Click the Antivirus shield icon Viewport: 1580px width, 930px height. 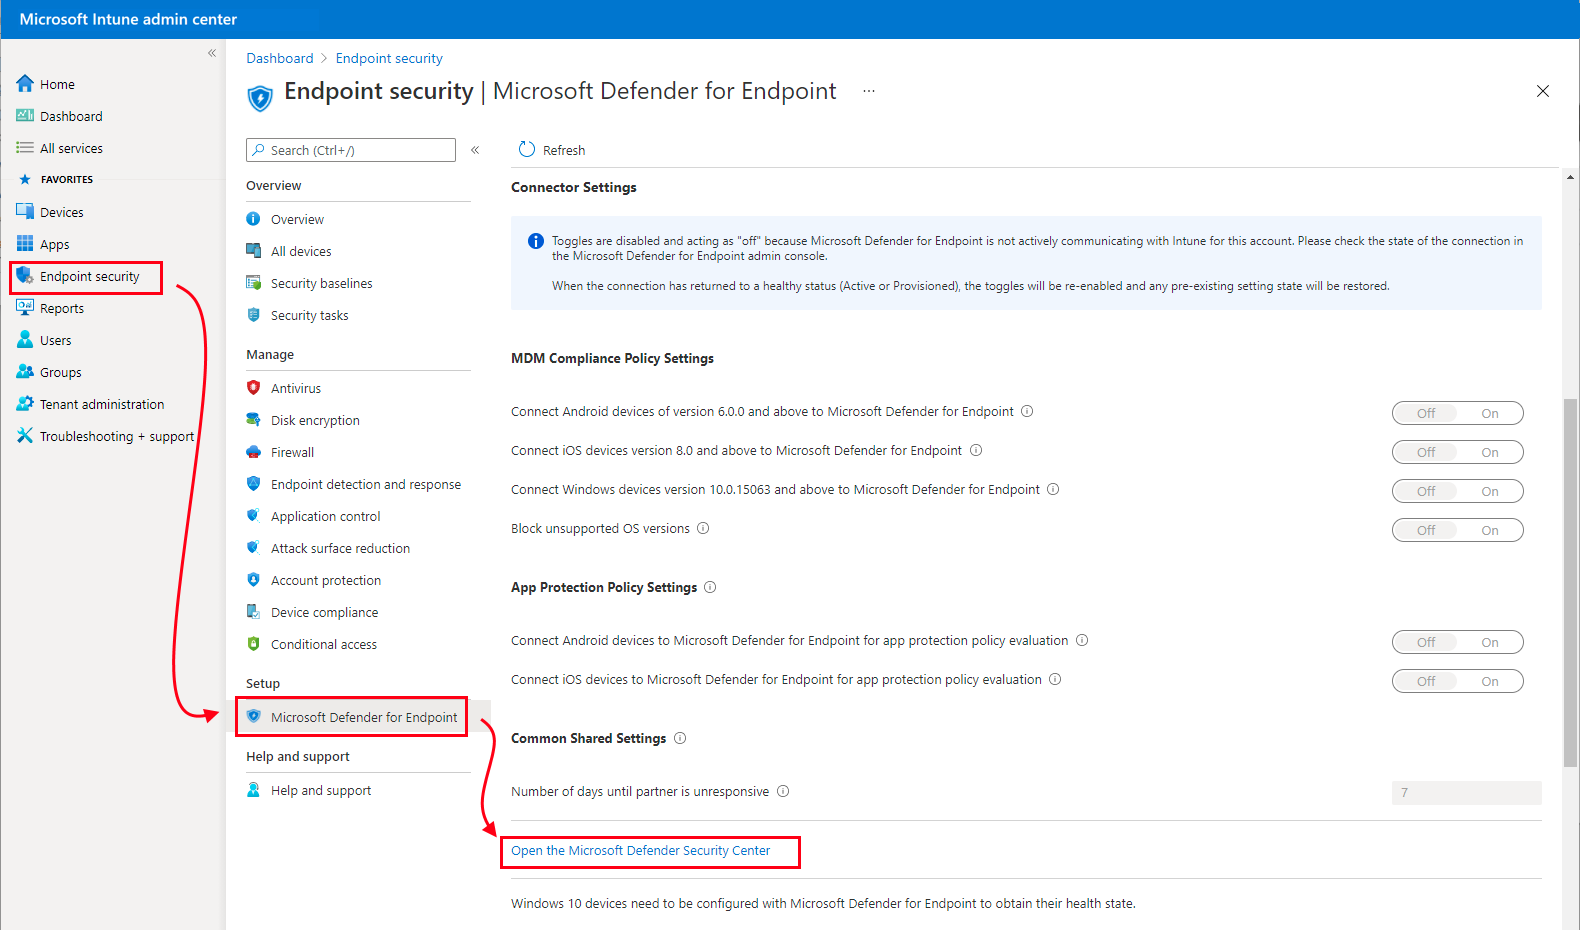pos(254,388)
